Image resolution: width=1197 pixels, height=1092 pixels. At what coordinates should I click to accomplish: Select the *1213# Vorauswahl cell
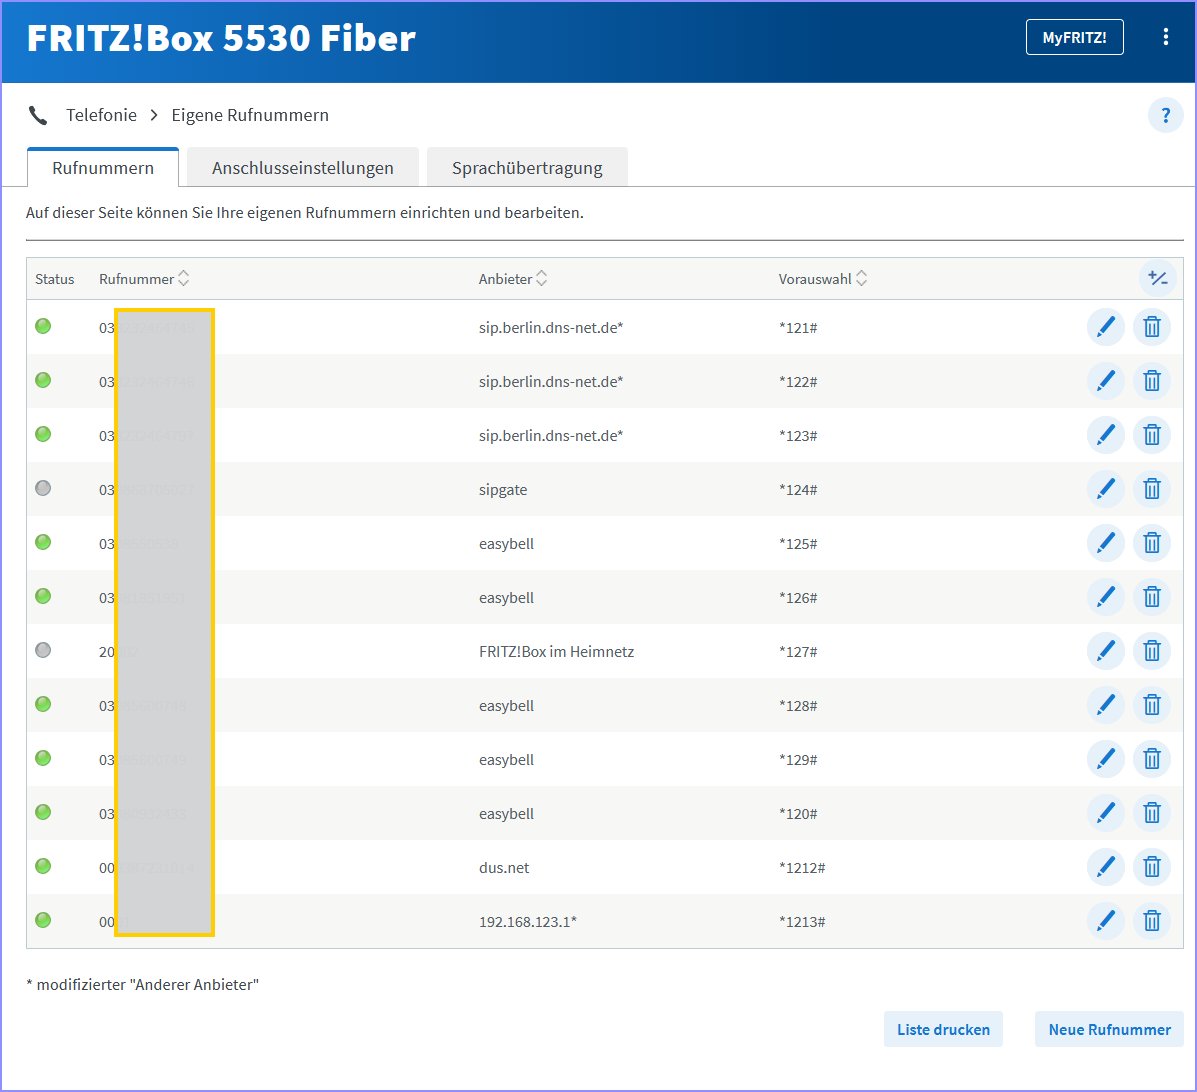click(802, 922)
